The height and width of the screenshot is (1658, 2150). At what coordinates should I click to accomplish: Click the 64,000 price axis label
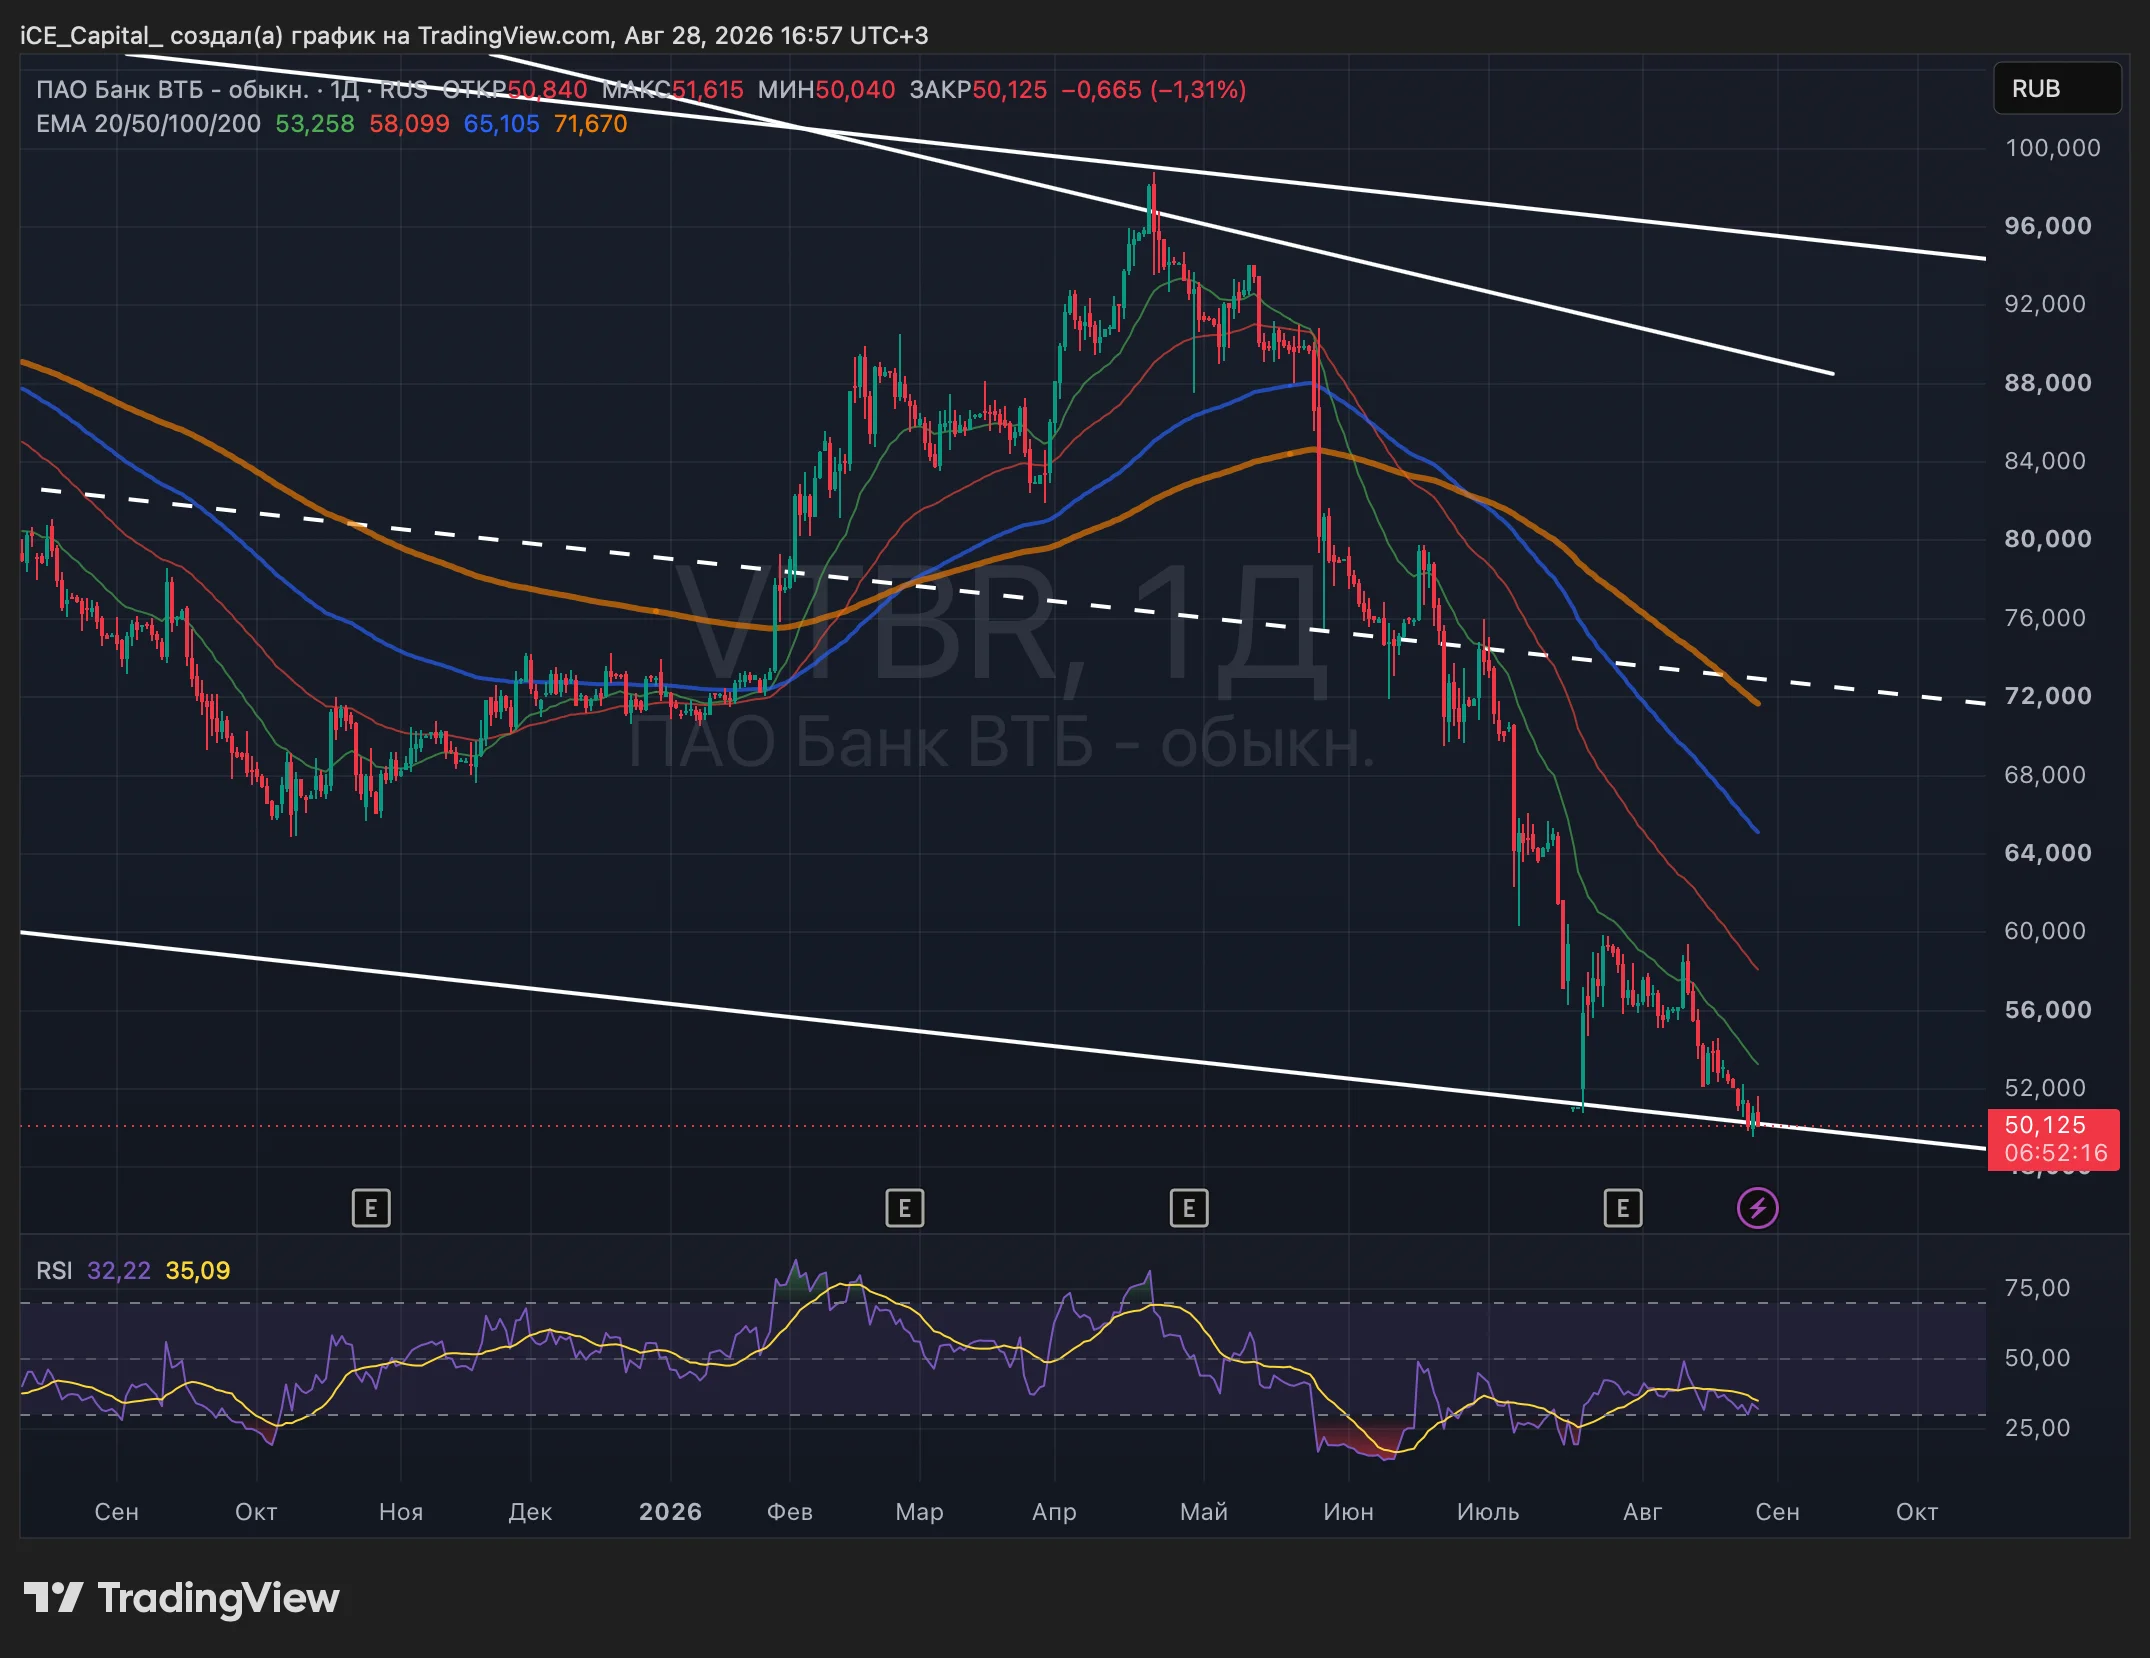(2048, 853)
